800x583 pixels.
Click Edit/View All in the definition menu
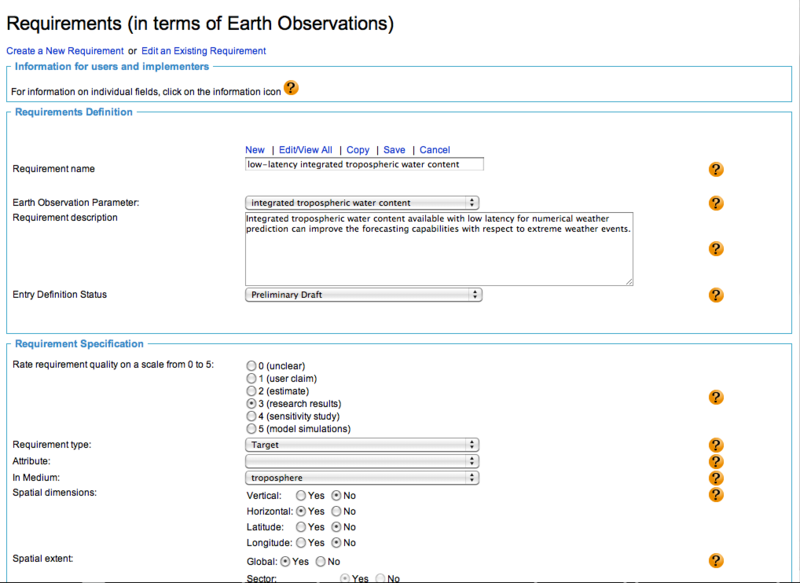[305, 150]
